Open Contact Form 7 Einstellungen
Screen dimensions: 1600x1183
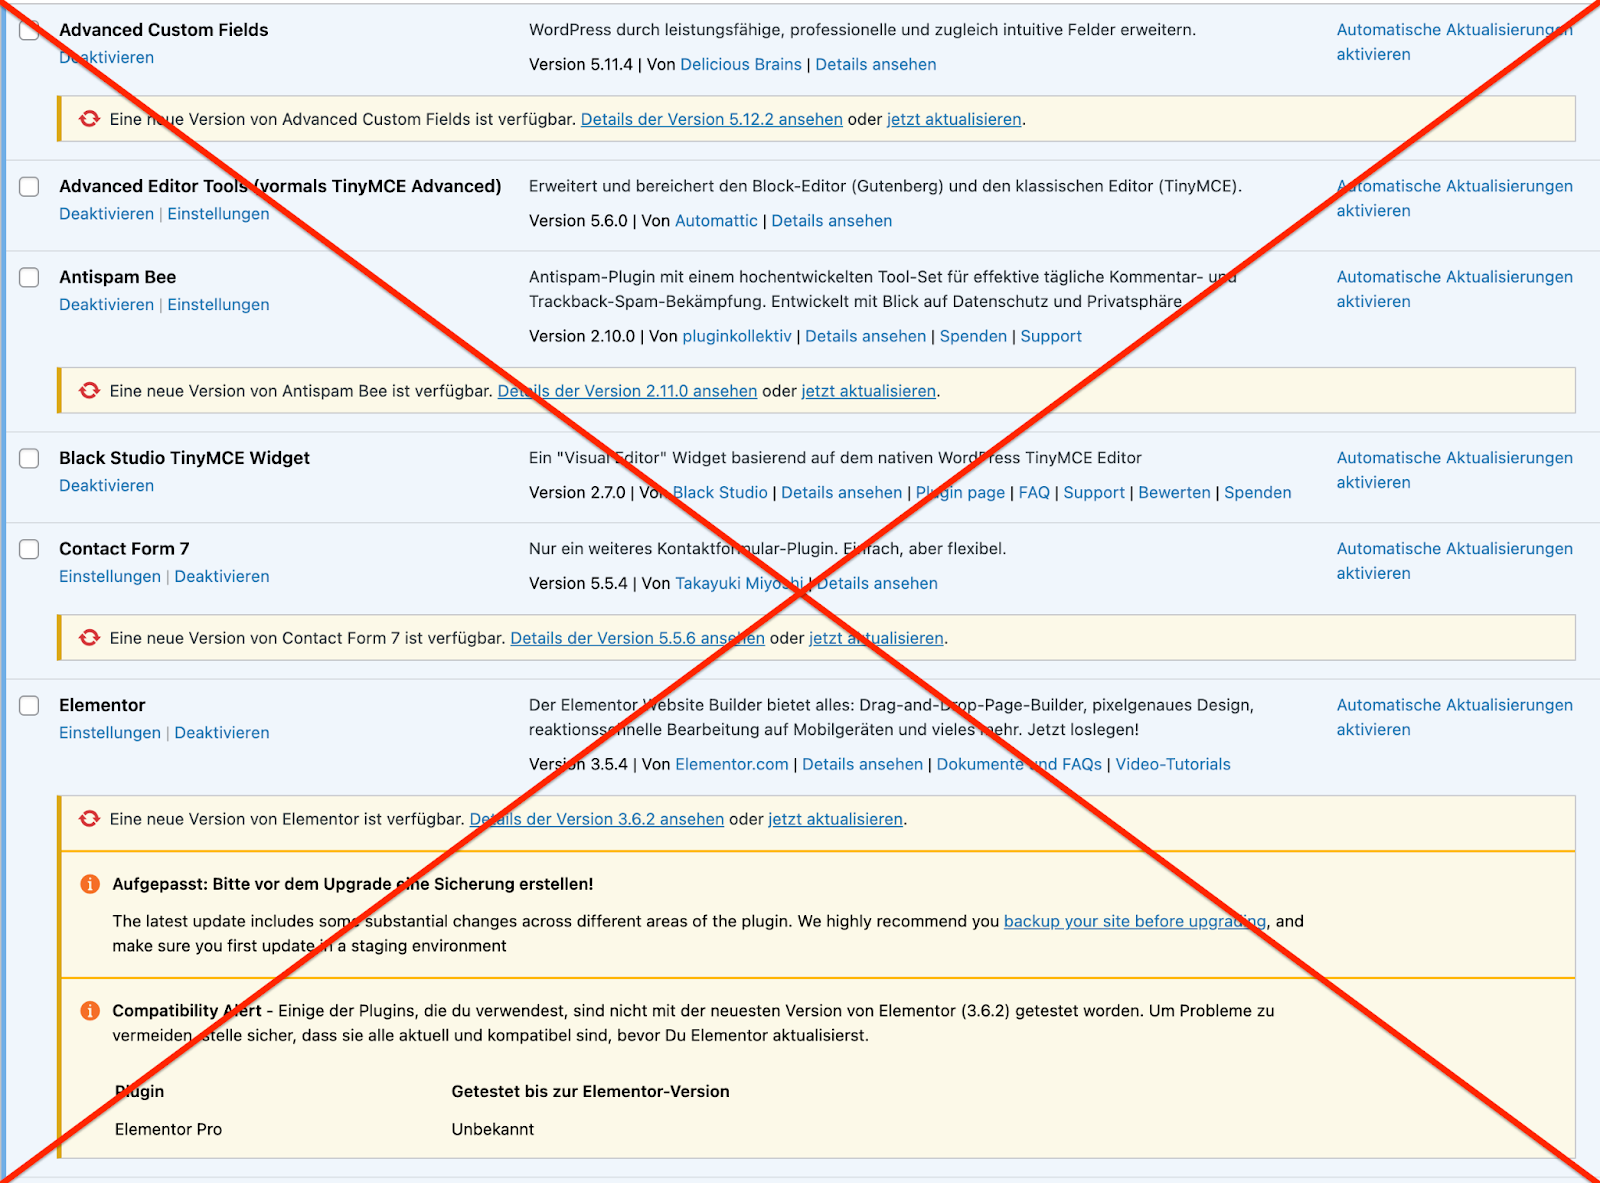coord(110,577)
